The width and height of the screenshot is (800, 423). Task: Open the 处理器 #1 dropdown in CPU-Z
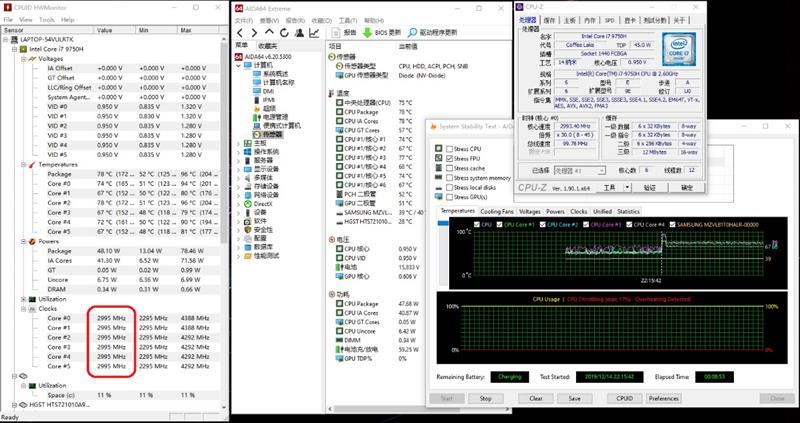[580, 170]
